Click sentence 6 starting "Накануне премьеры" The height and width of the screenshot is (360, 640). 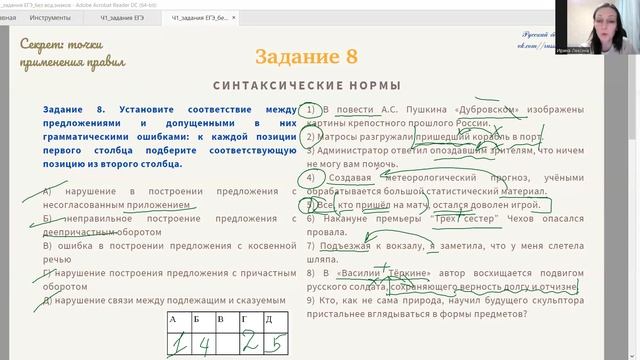pos(445,225)
